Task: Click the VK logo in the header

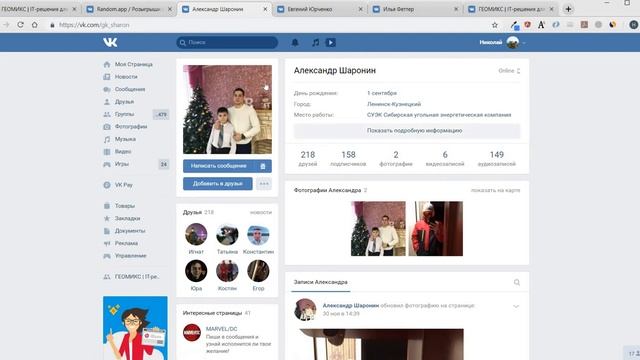Action: pyautogui.click(x=110, y=42)
